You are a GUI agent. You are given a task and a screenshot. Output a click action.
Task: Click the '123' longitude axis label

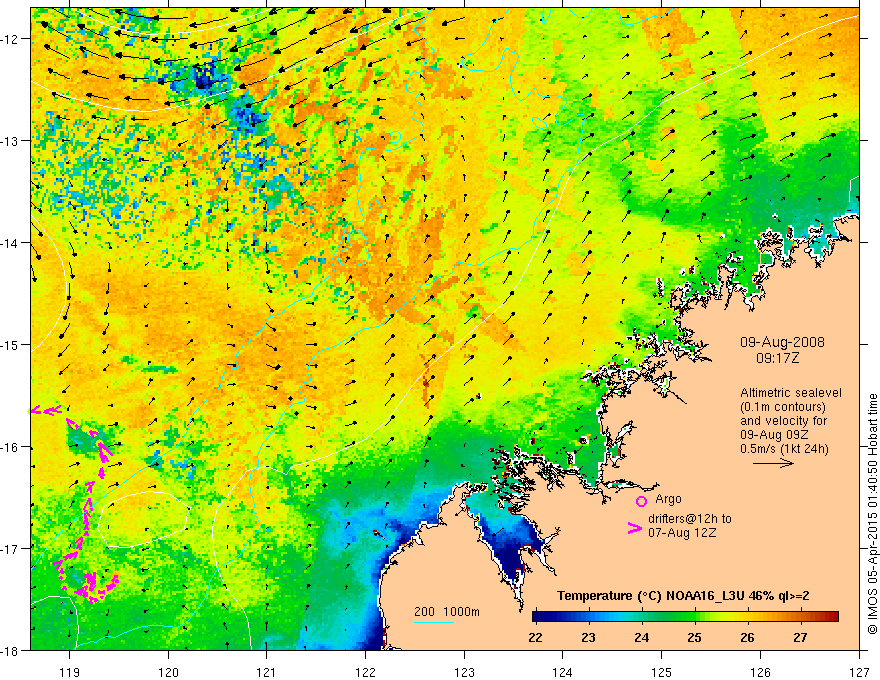click(x=464, y=672)
